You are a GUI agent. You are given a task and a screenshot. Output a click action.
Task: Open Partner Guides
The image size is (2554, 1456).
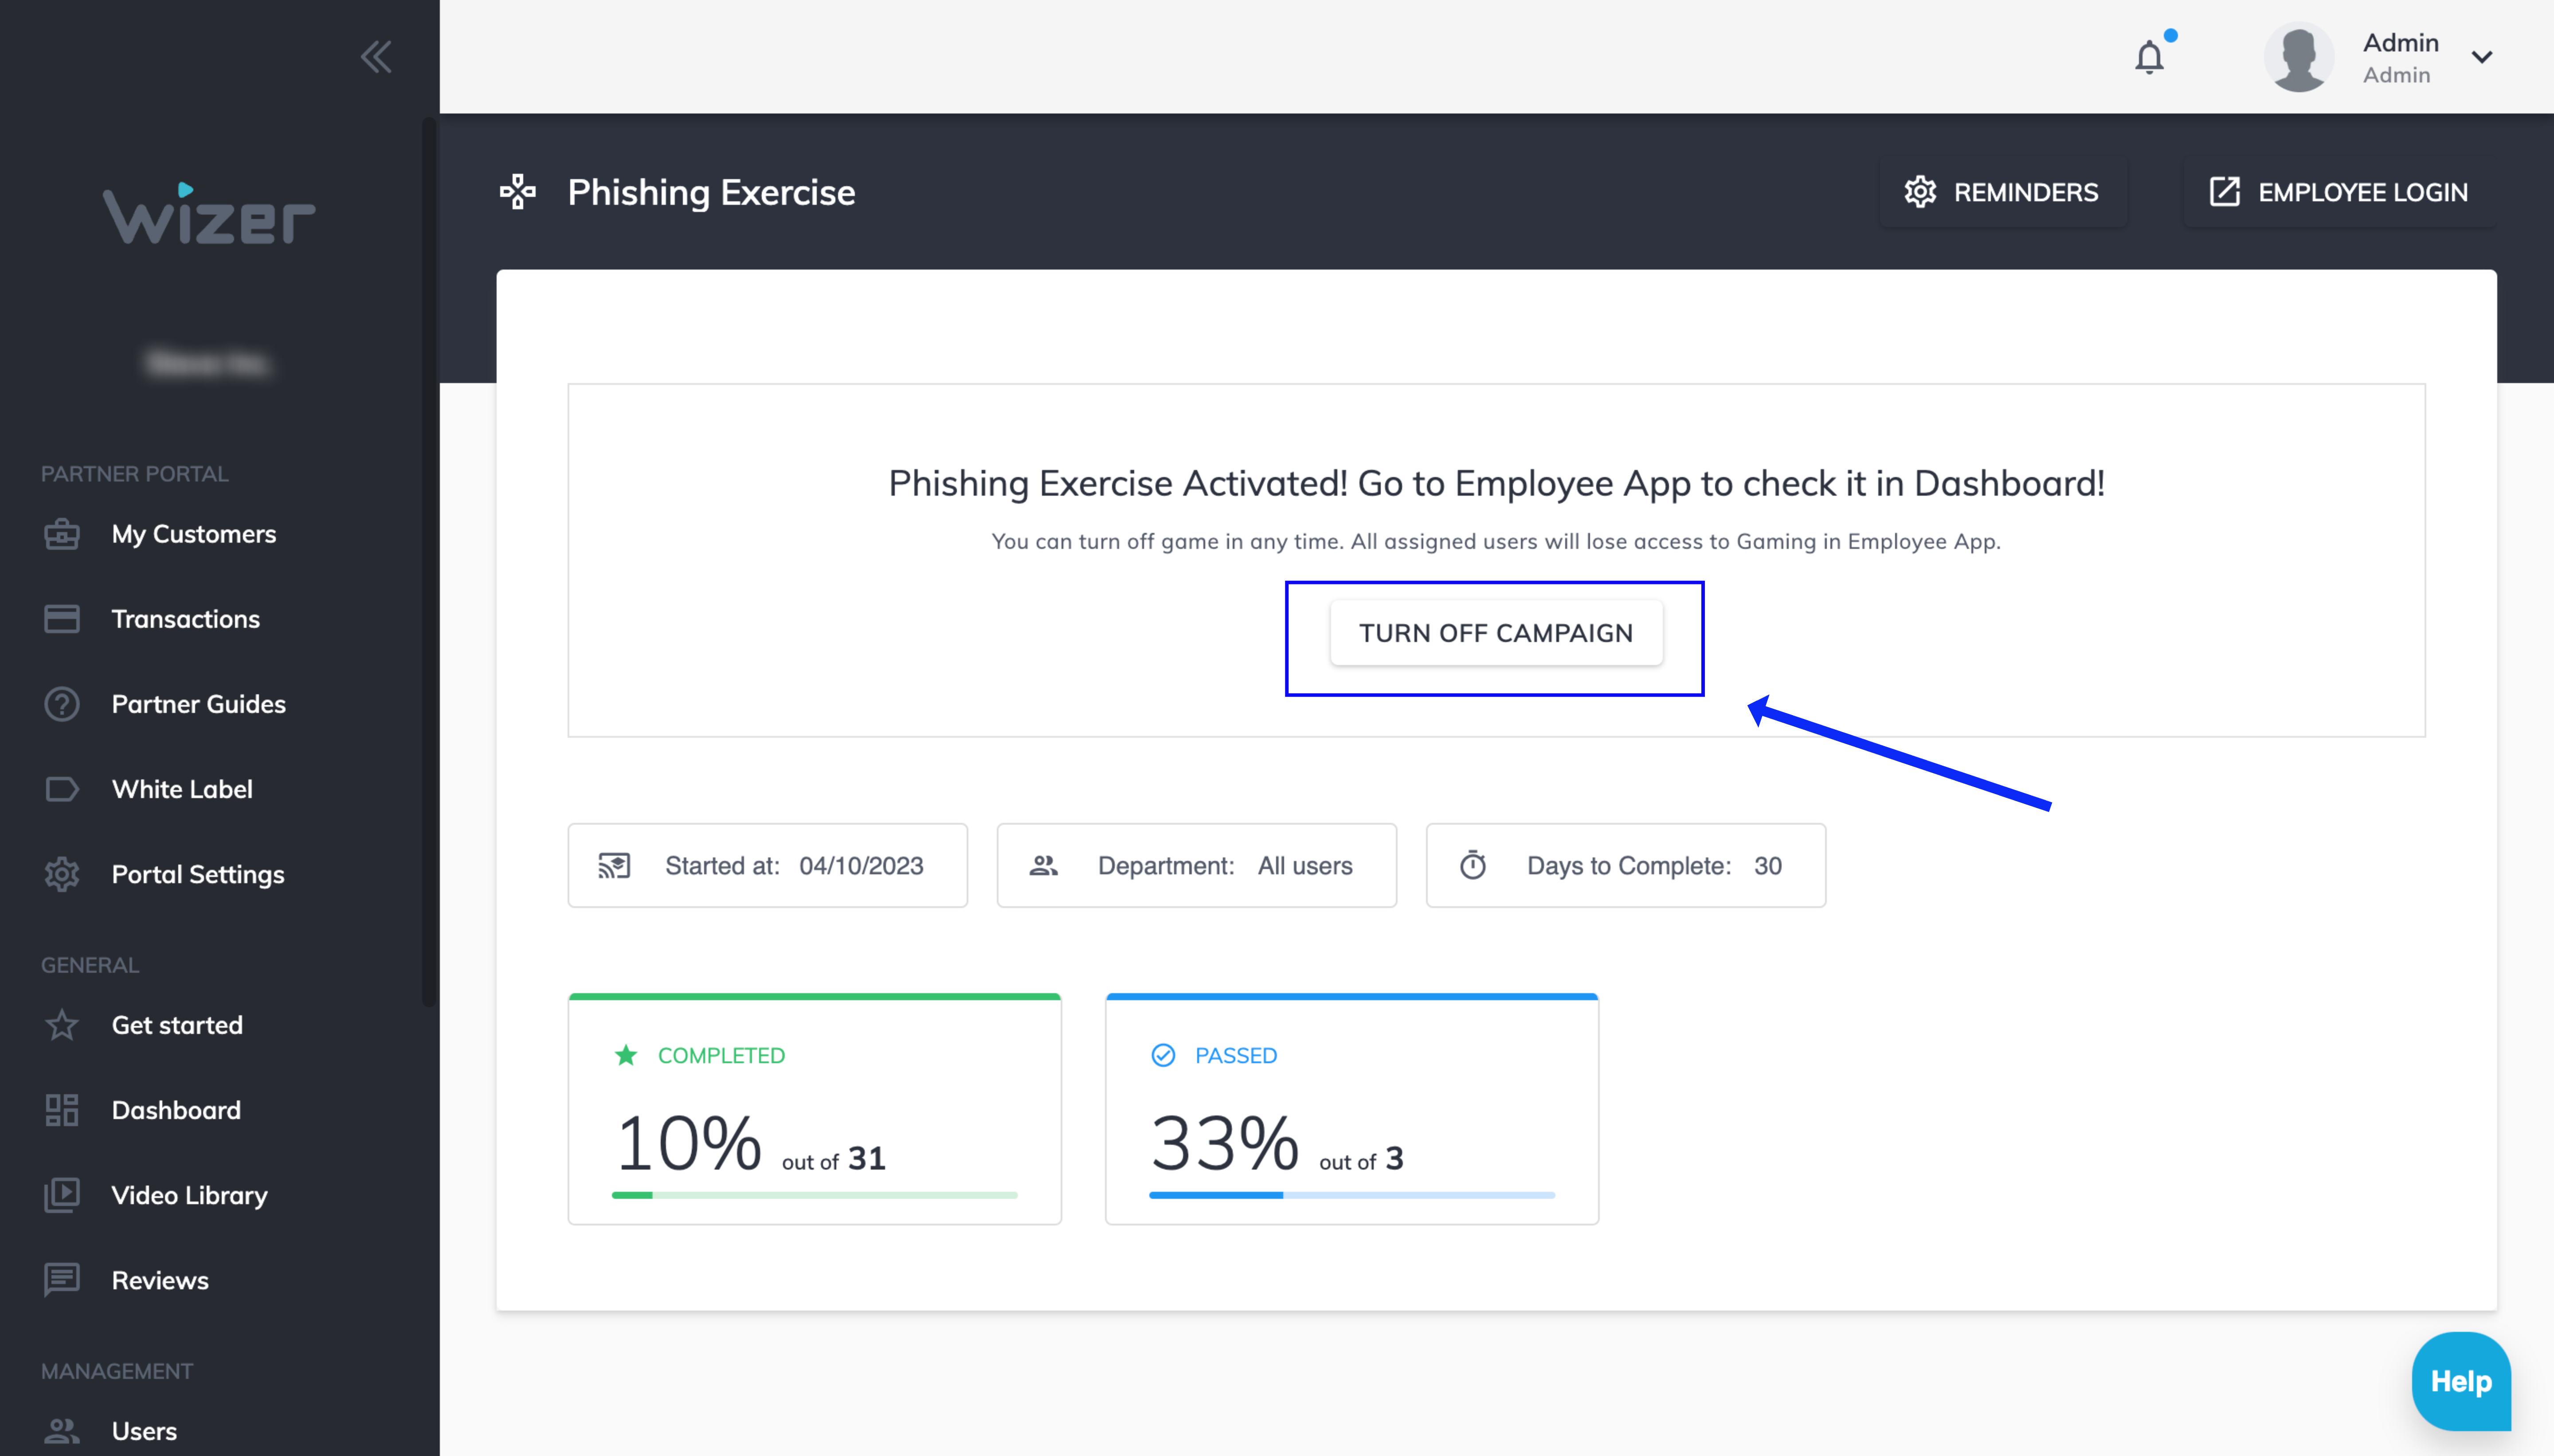pos(198,704)
